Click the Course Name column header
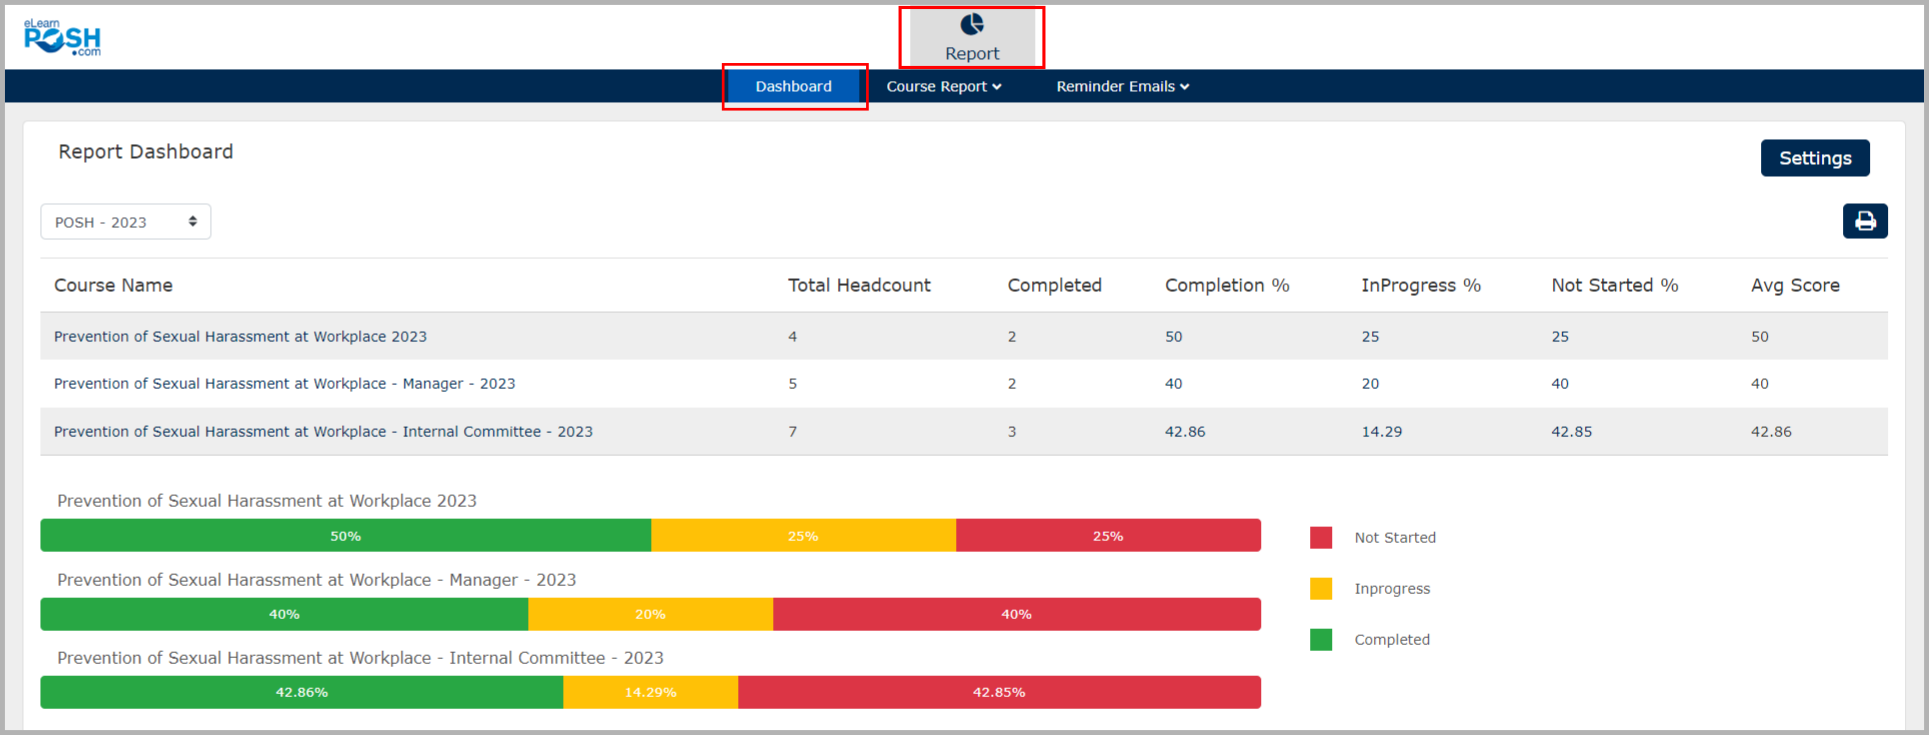Screen dimensions: 1929x735 [x=113, y=286]
